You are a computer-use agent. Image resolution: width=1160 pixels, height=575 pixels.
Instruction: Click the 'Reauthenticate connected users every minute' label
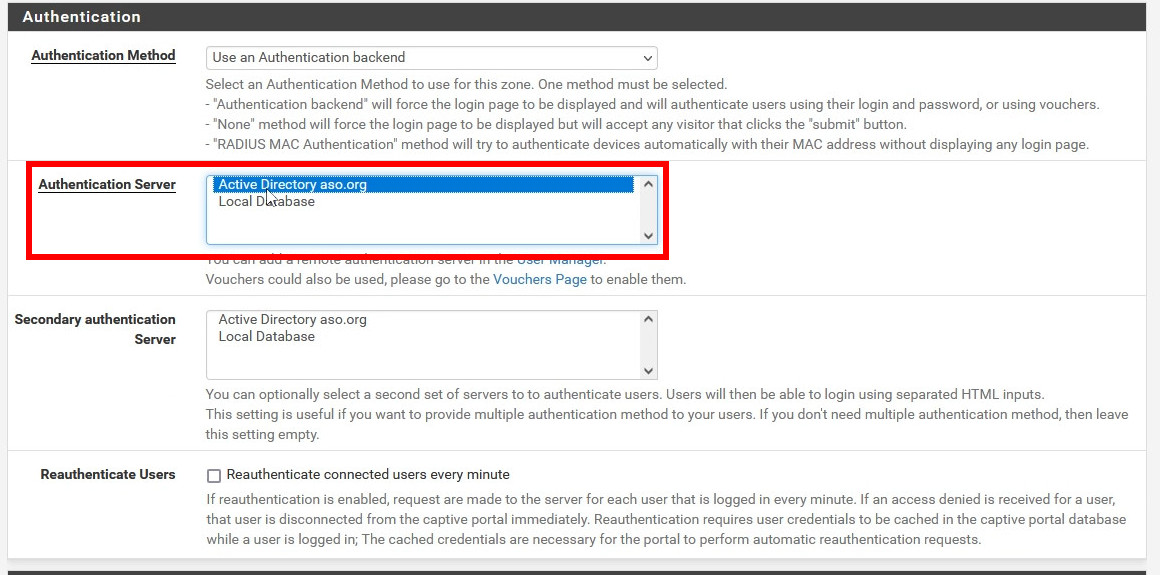[x=368, y=475]
